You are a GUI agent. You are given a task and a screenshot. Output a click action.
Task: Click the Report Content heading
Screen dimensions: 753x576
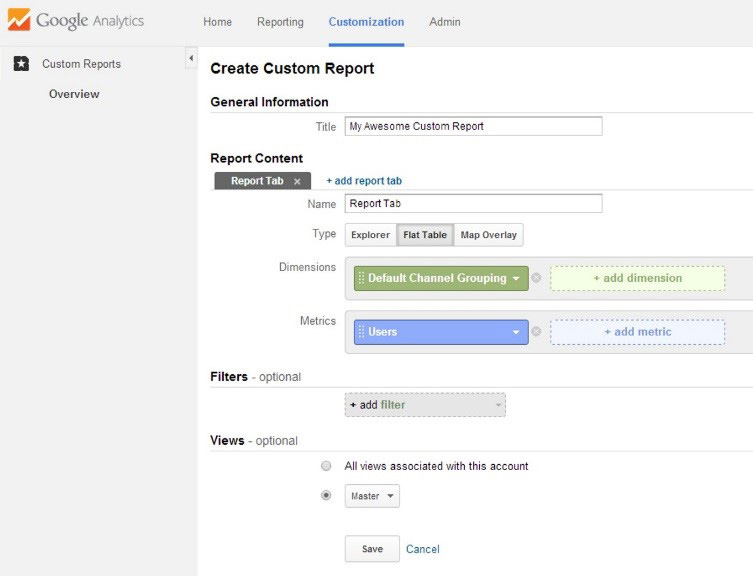pyautogui.click(x=256, y=159)
